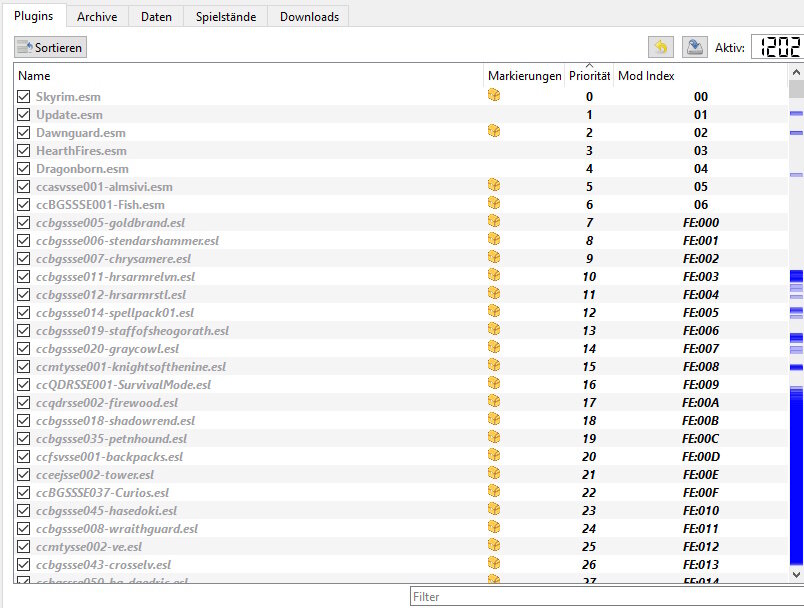Click the Sortieren button
This screenshot has height=608, width=804.
tap(50, 47)
